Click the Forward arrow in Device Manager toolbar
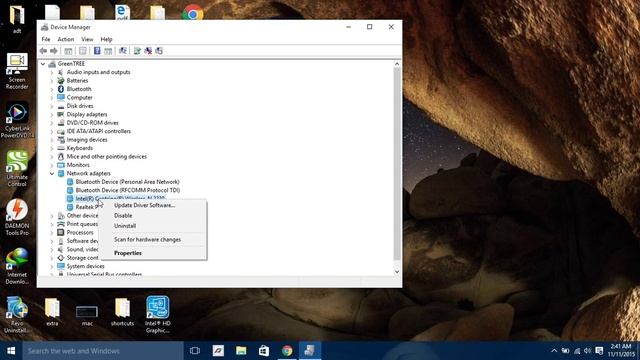 click(x=53, y=51)
